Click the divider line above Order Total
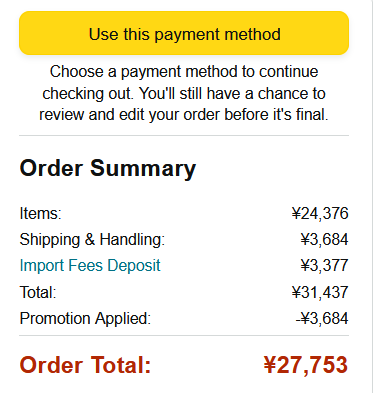 pos(184,336)
